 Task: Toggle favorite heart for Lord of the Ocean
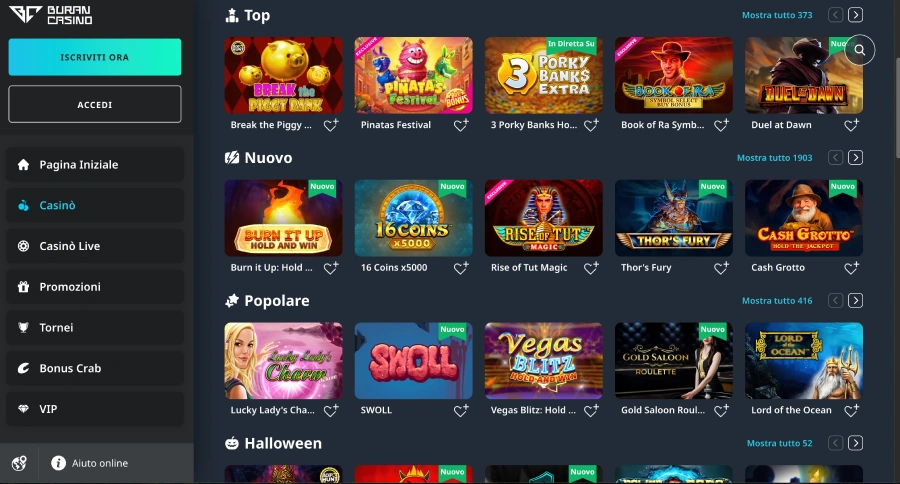pos(852,410)
